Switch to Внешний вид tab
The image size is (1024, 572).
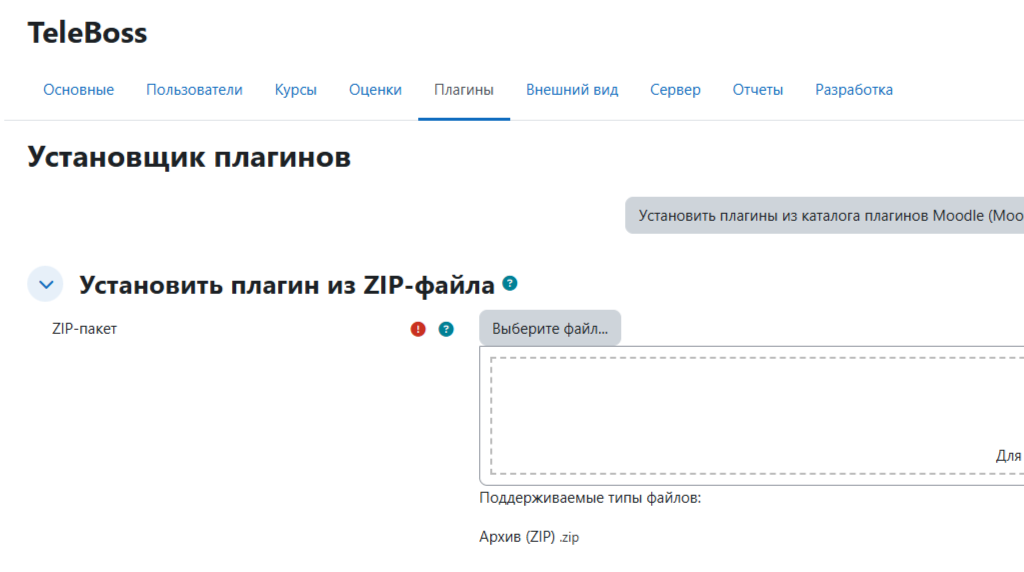click(x=572, y=90)
